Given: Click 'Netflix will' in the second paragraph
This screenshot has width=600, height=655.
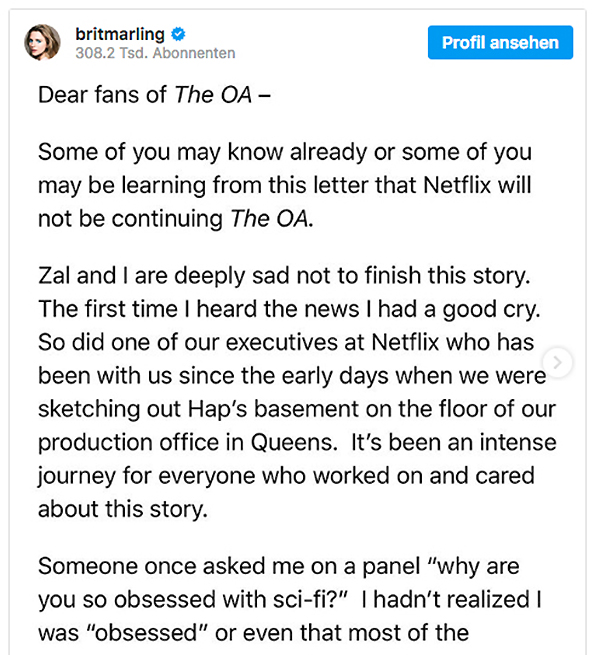Looking at the screenshot, I should click(477, 185).
